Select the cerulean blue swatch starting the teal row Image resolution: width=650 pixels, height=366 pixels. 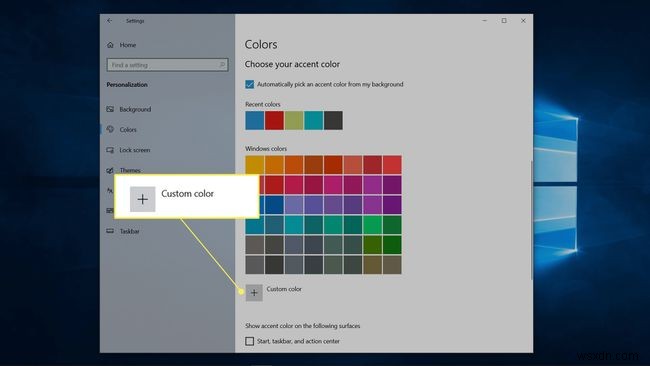click(255, 225)
